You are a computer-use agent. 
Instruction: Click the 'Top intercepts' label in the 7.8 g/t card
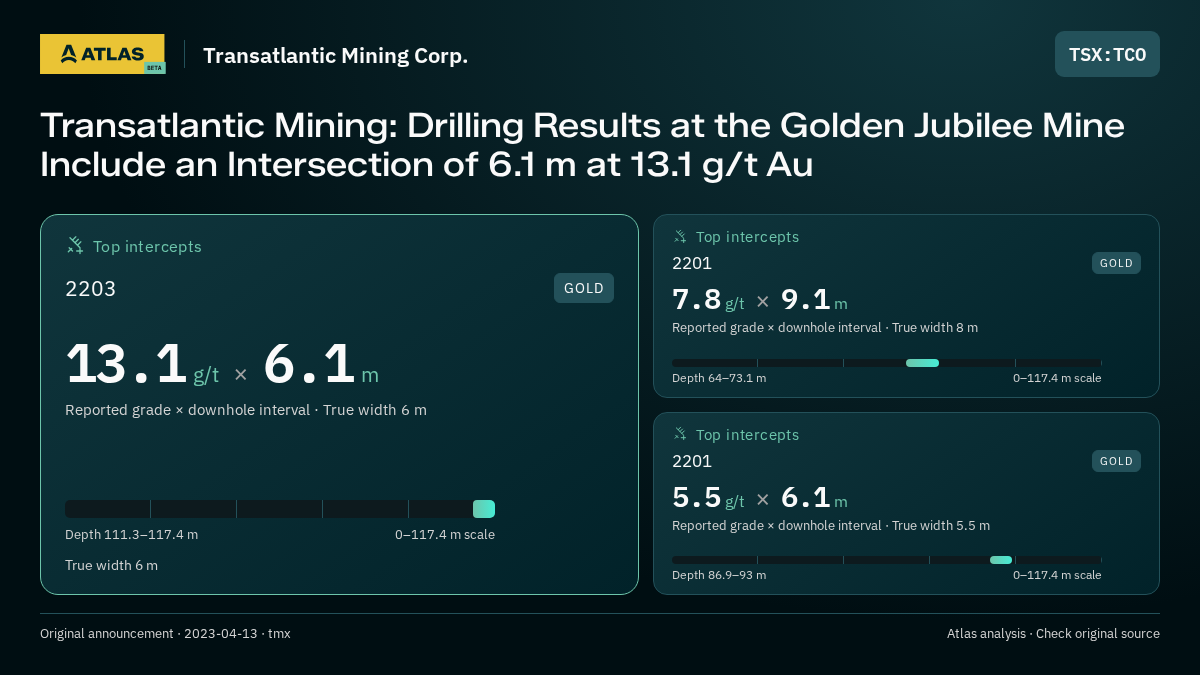pos(747,237)
